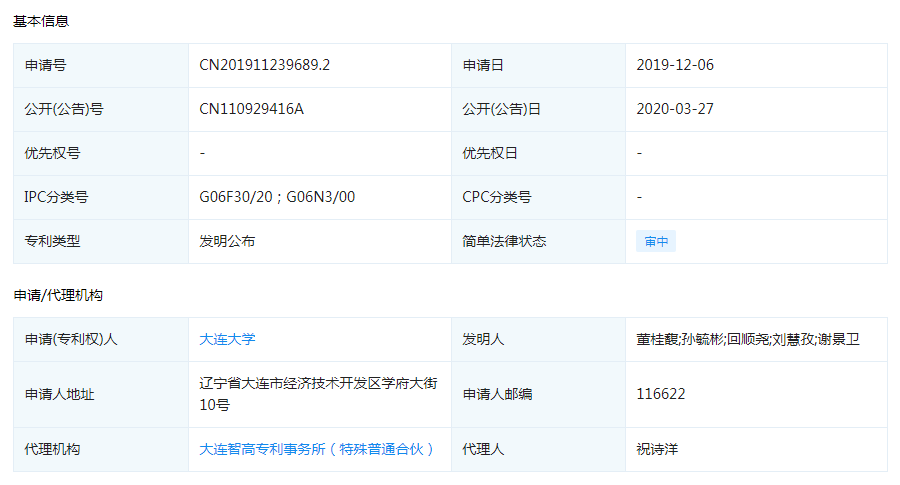Click the publication date 2020-03-27
Screen dimensions: 900x485
point(675,109)
